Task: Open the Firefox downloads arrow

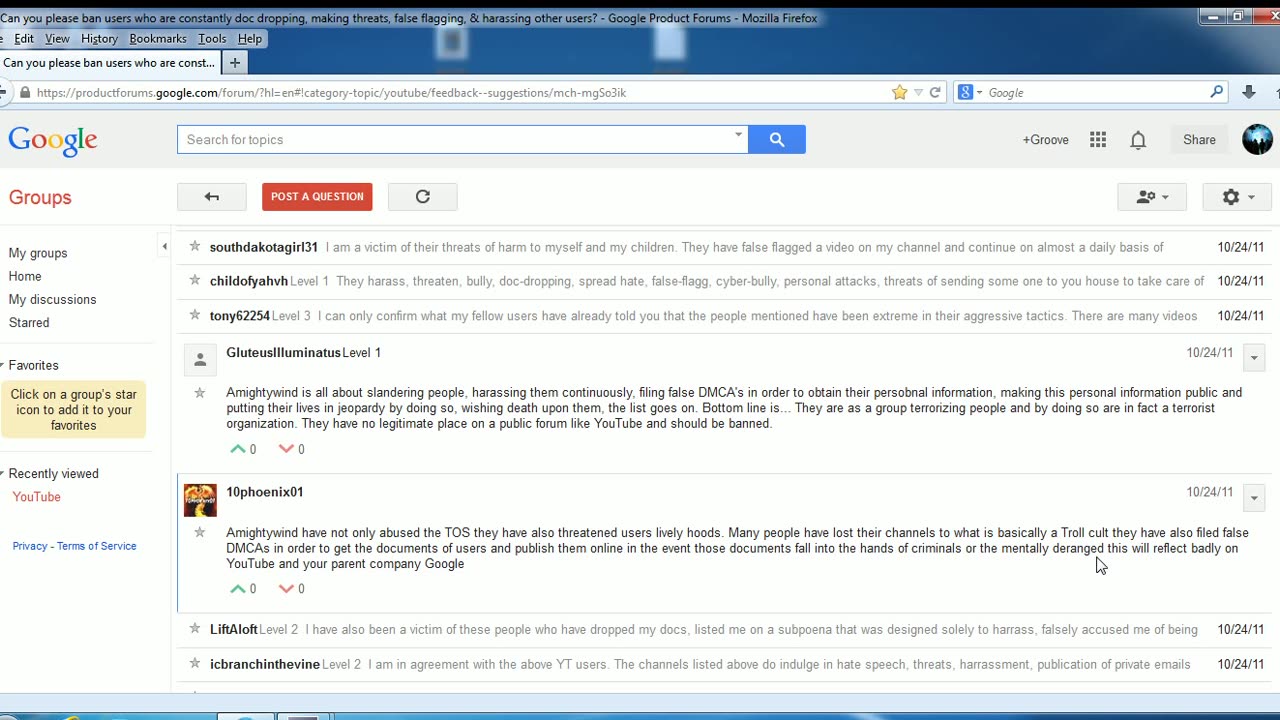Action: (x=1249, y=92)
